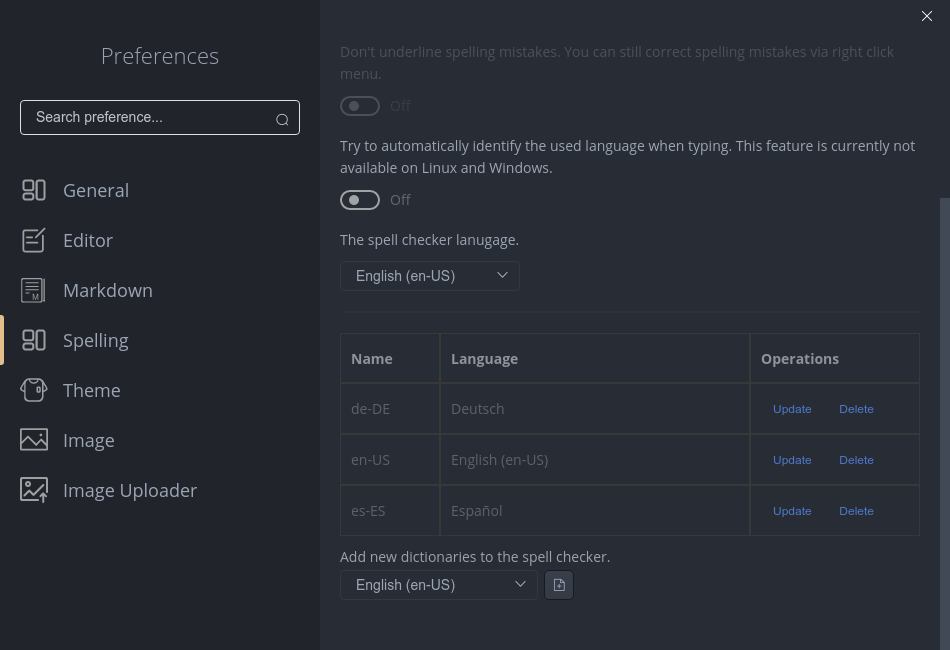Click the Operations column header
Screen dimensions: 950x650
click(834, 359)
